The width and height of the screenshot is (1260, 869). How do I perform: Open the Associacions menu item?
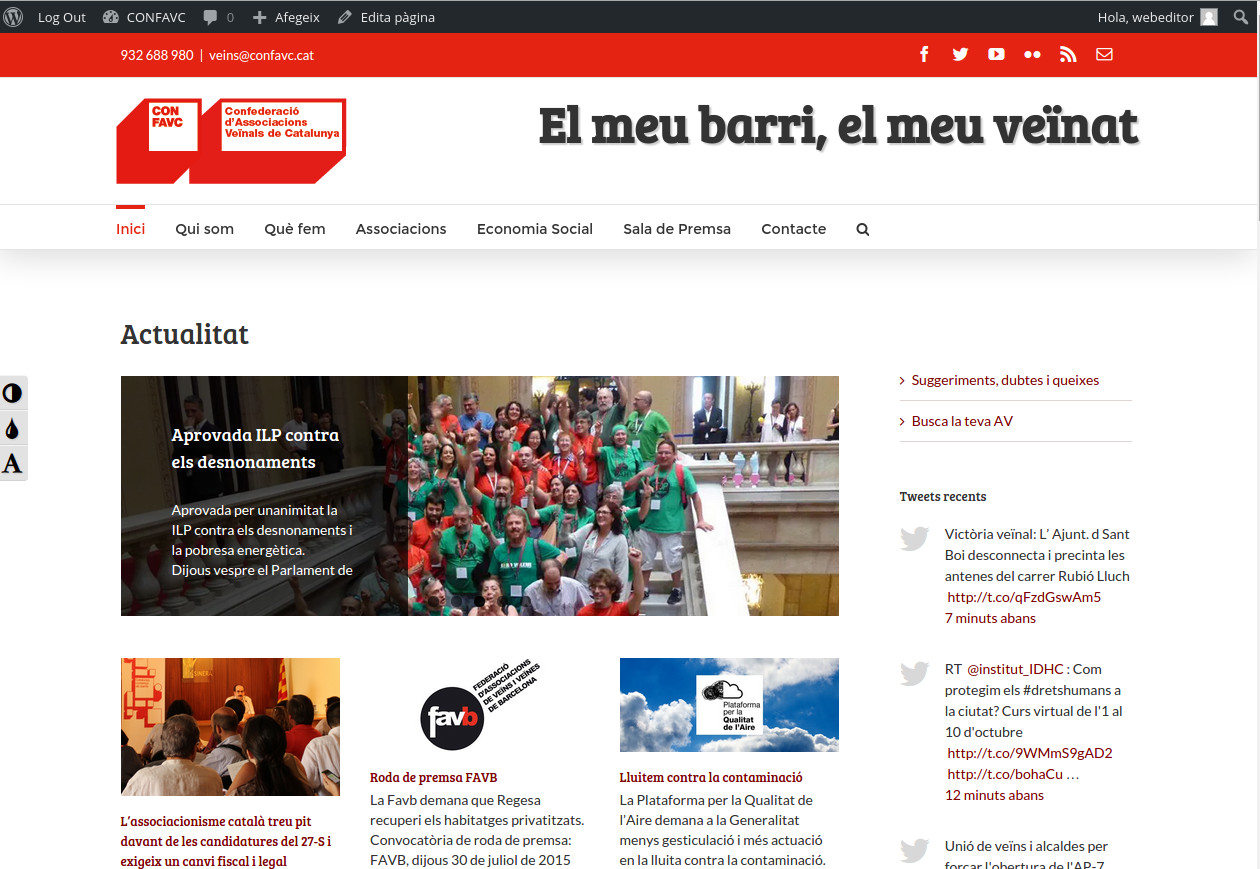(401, 229)
